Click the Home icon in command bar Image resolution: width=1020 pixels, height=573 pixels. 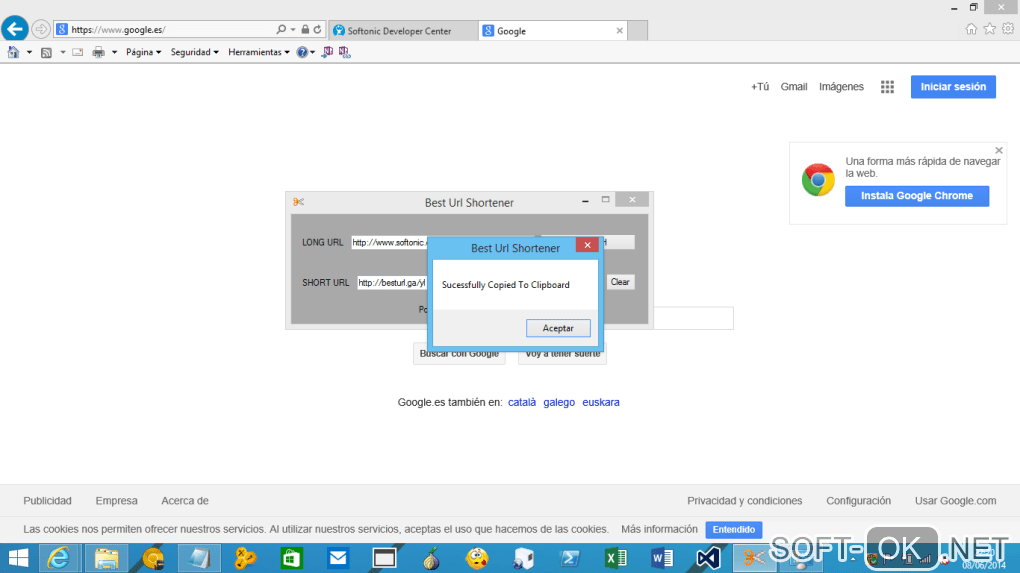(x=13, y=52)
